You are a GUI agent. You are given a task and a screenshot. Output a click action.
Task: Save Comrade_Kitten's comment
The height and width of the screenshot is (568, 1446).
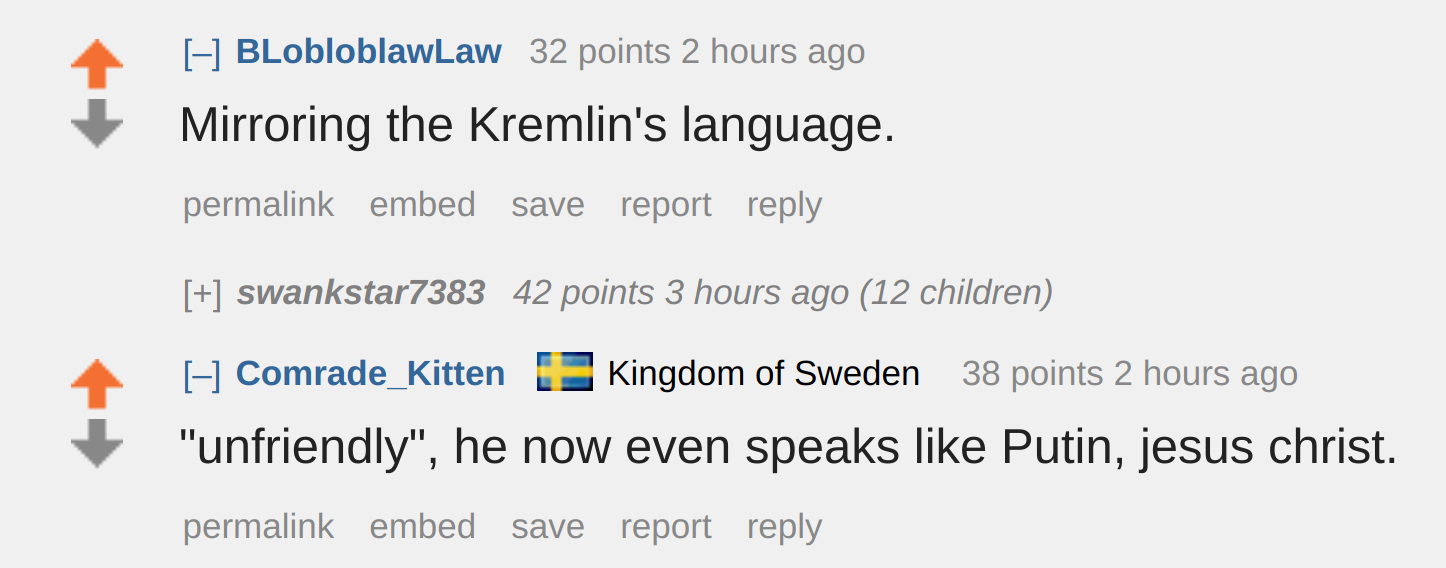click(548, 527)
